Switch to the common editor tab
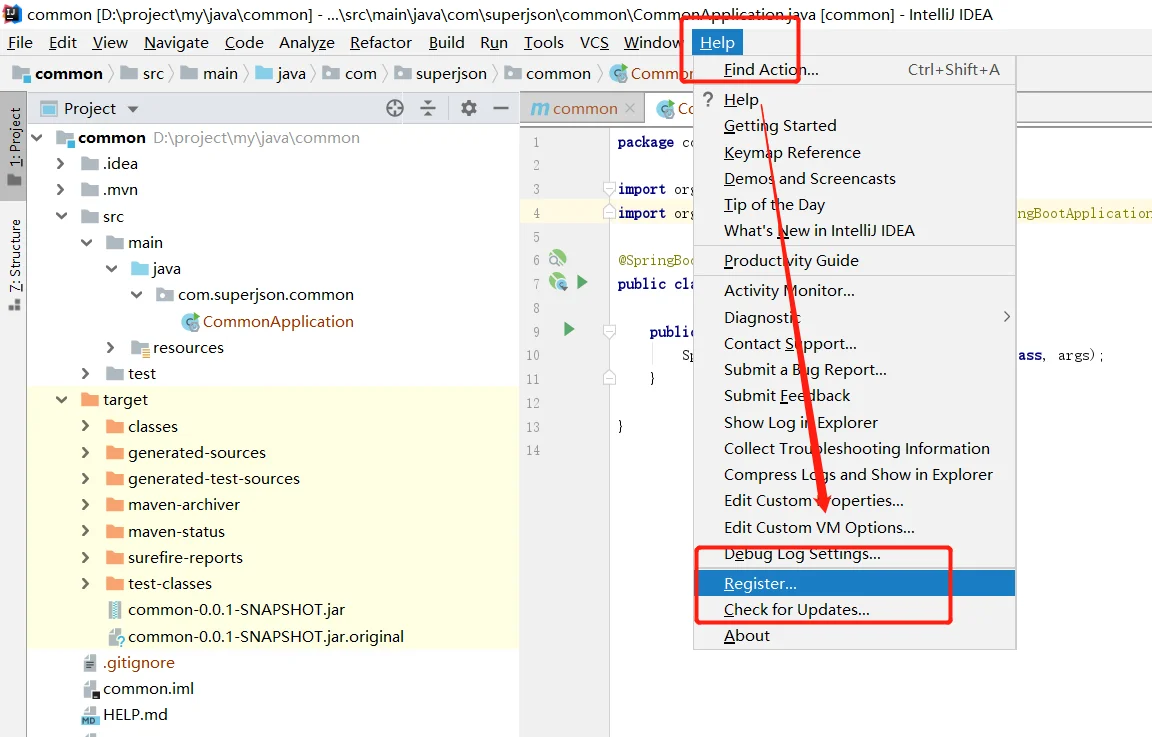1152x737 pixels. click(584, 108)
